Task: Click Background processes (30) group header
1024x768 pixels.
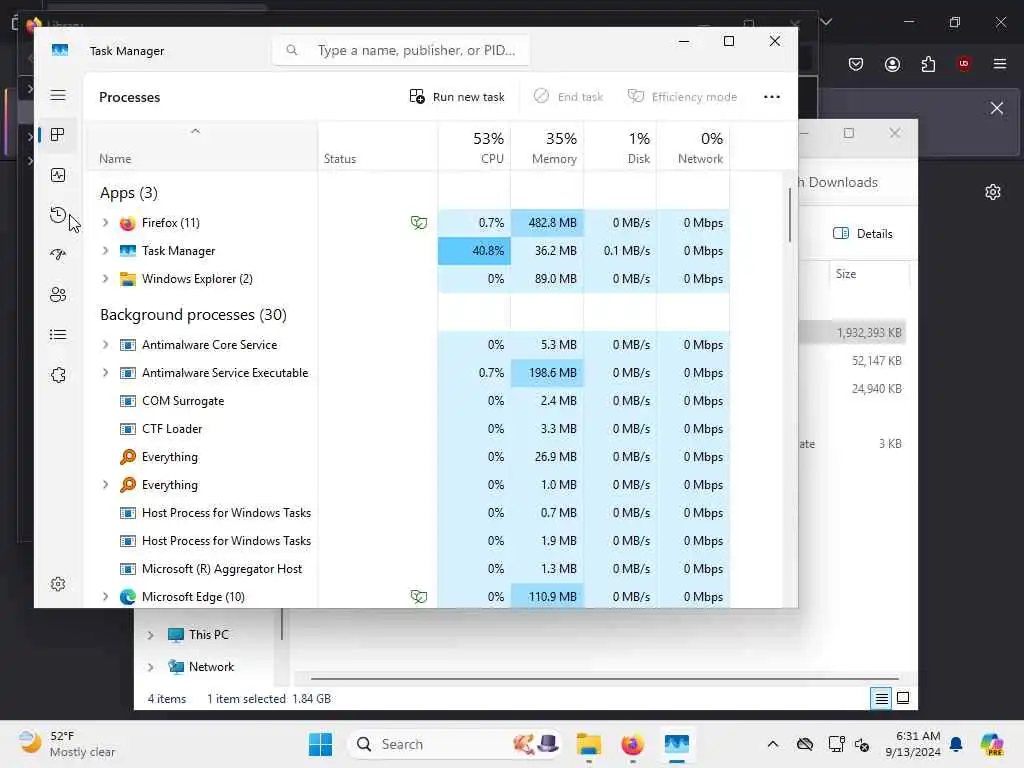Action: [x=193, y=315]
